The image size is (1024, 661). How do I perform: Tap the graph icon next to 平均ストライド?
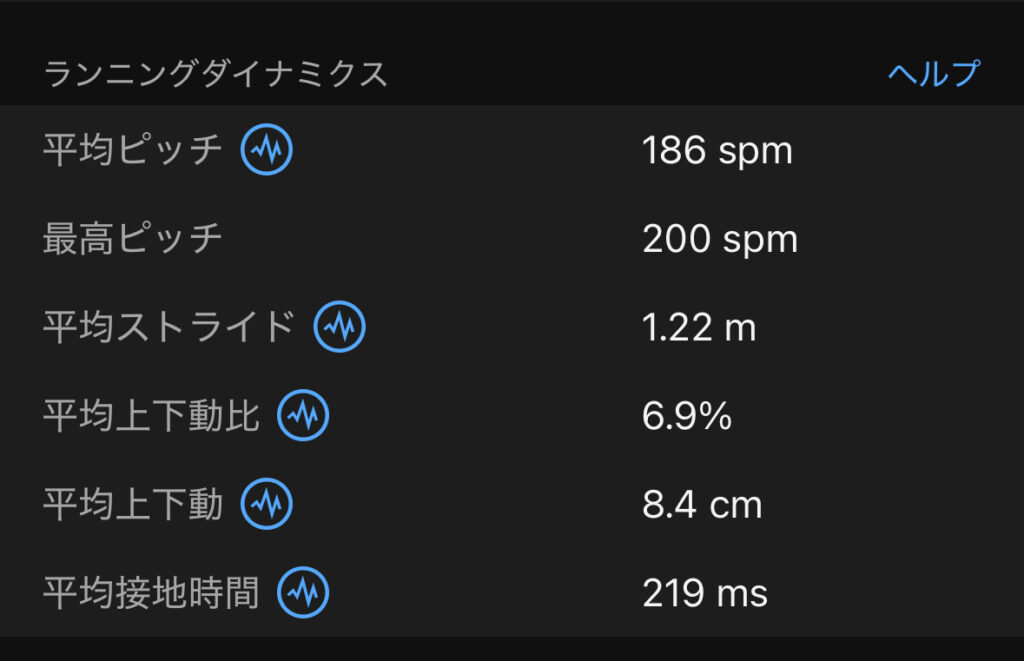click(339, 327)
